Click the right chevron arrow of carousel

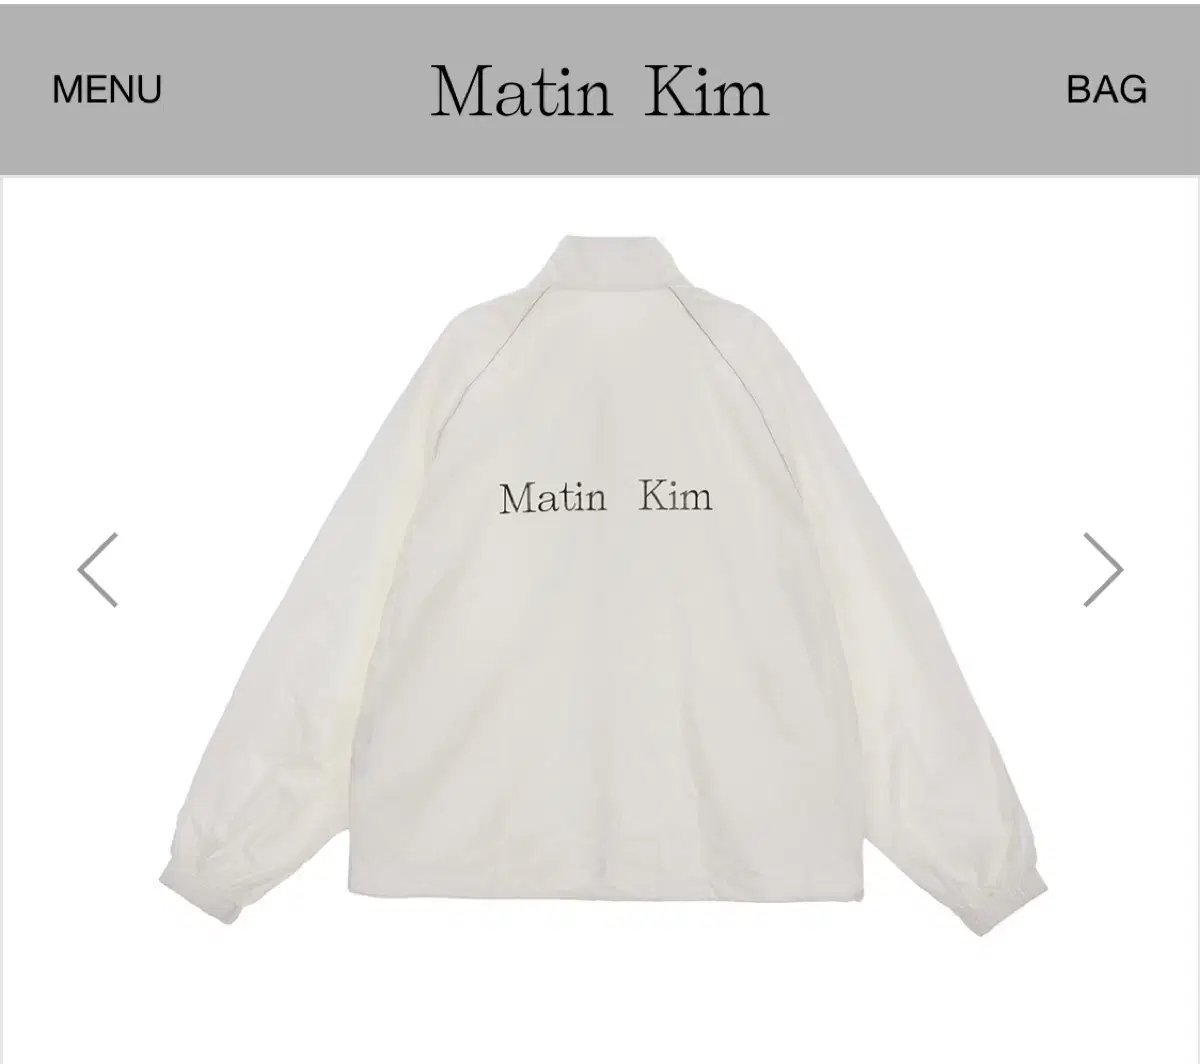coord(1103,569)
